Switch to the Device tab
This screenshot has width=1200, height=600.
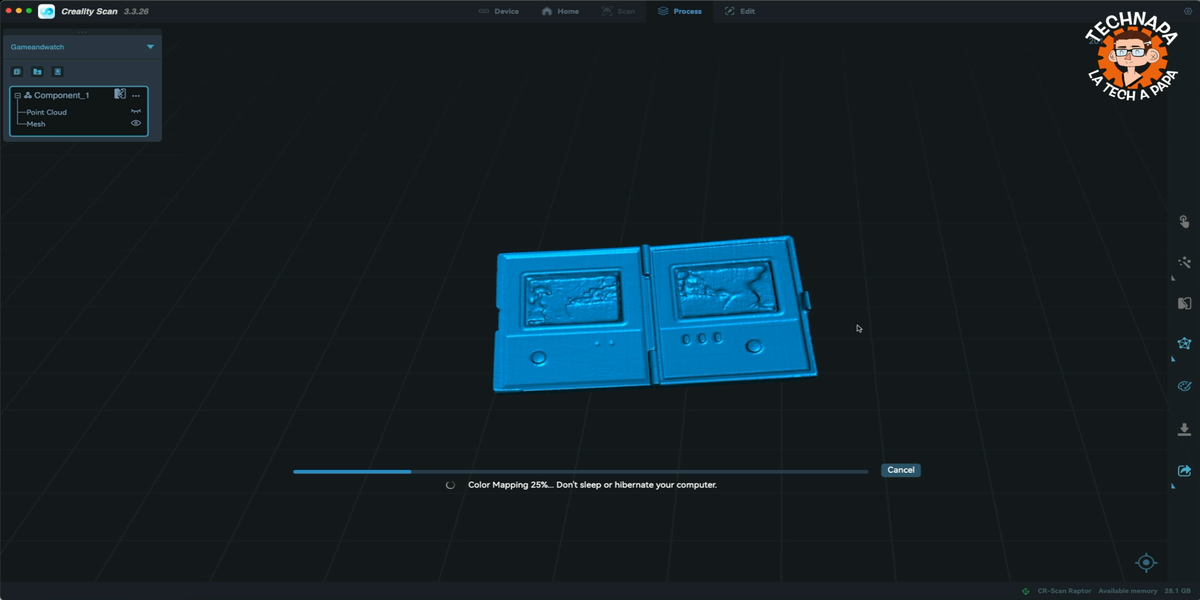pos(498,11)
